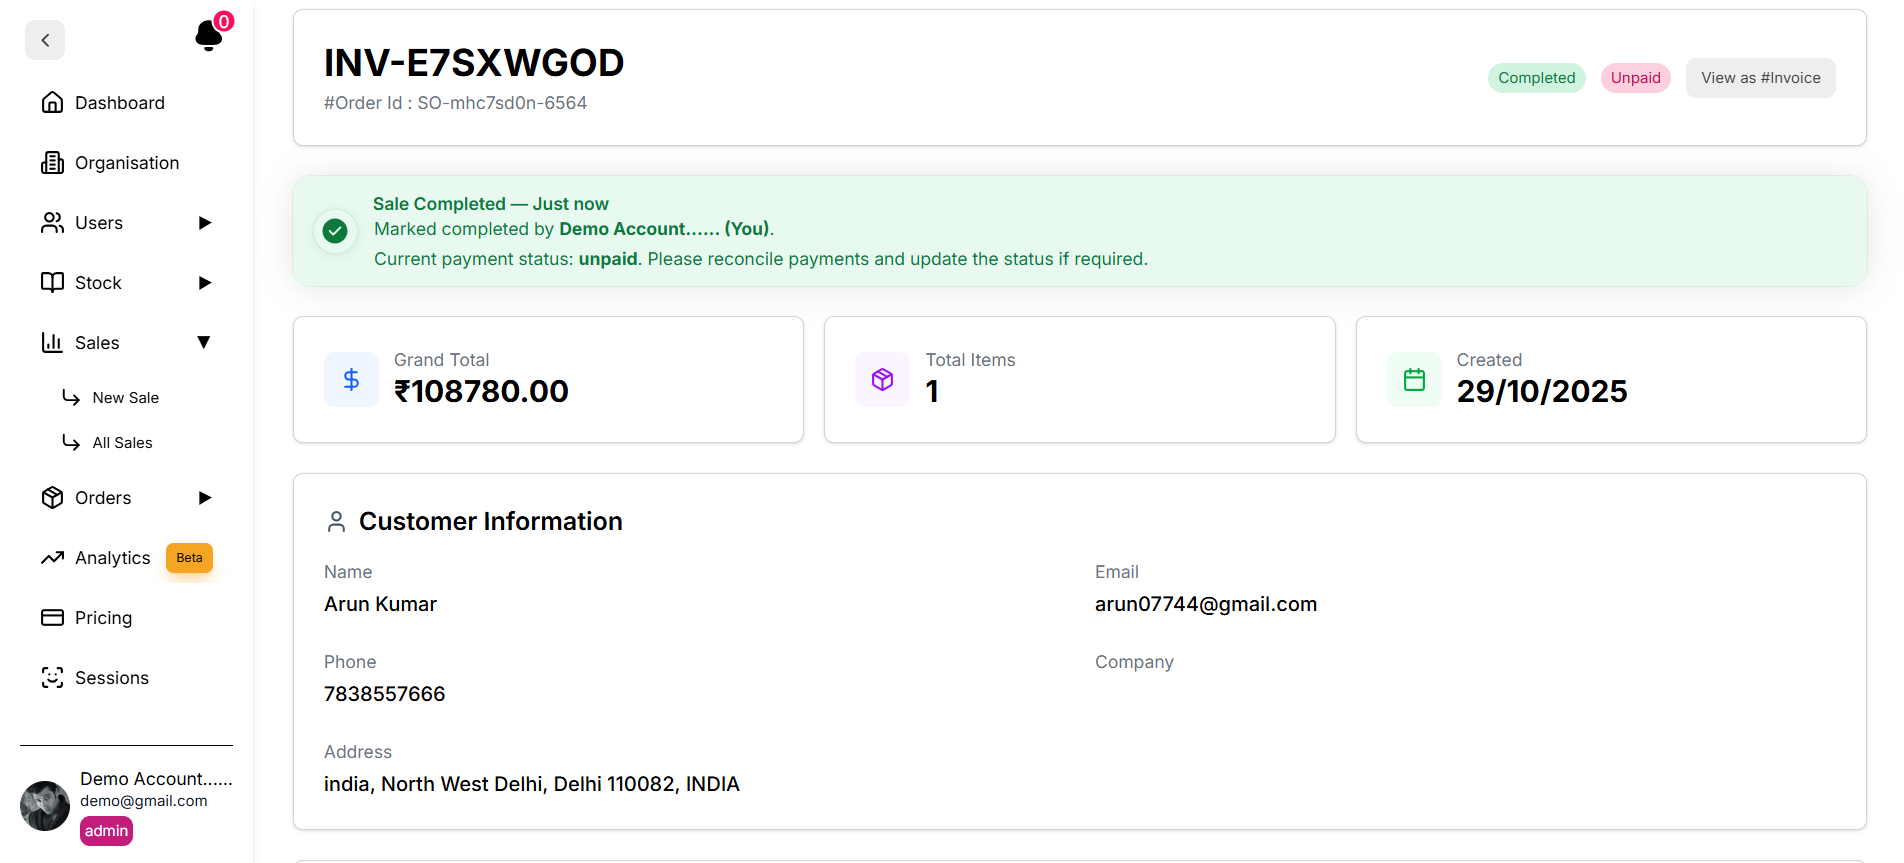Open the All Sales menu item
Screen dimensions: 1904x863
(x=122, y=443)
